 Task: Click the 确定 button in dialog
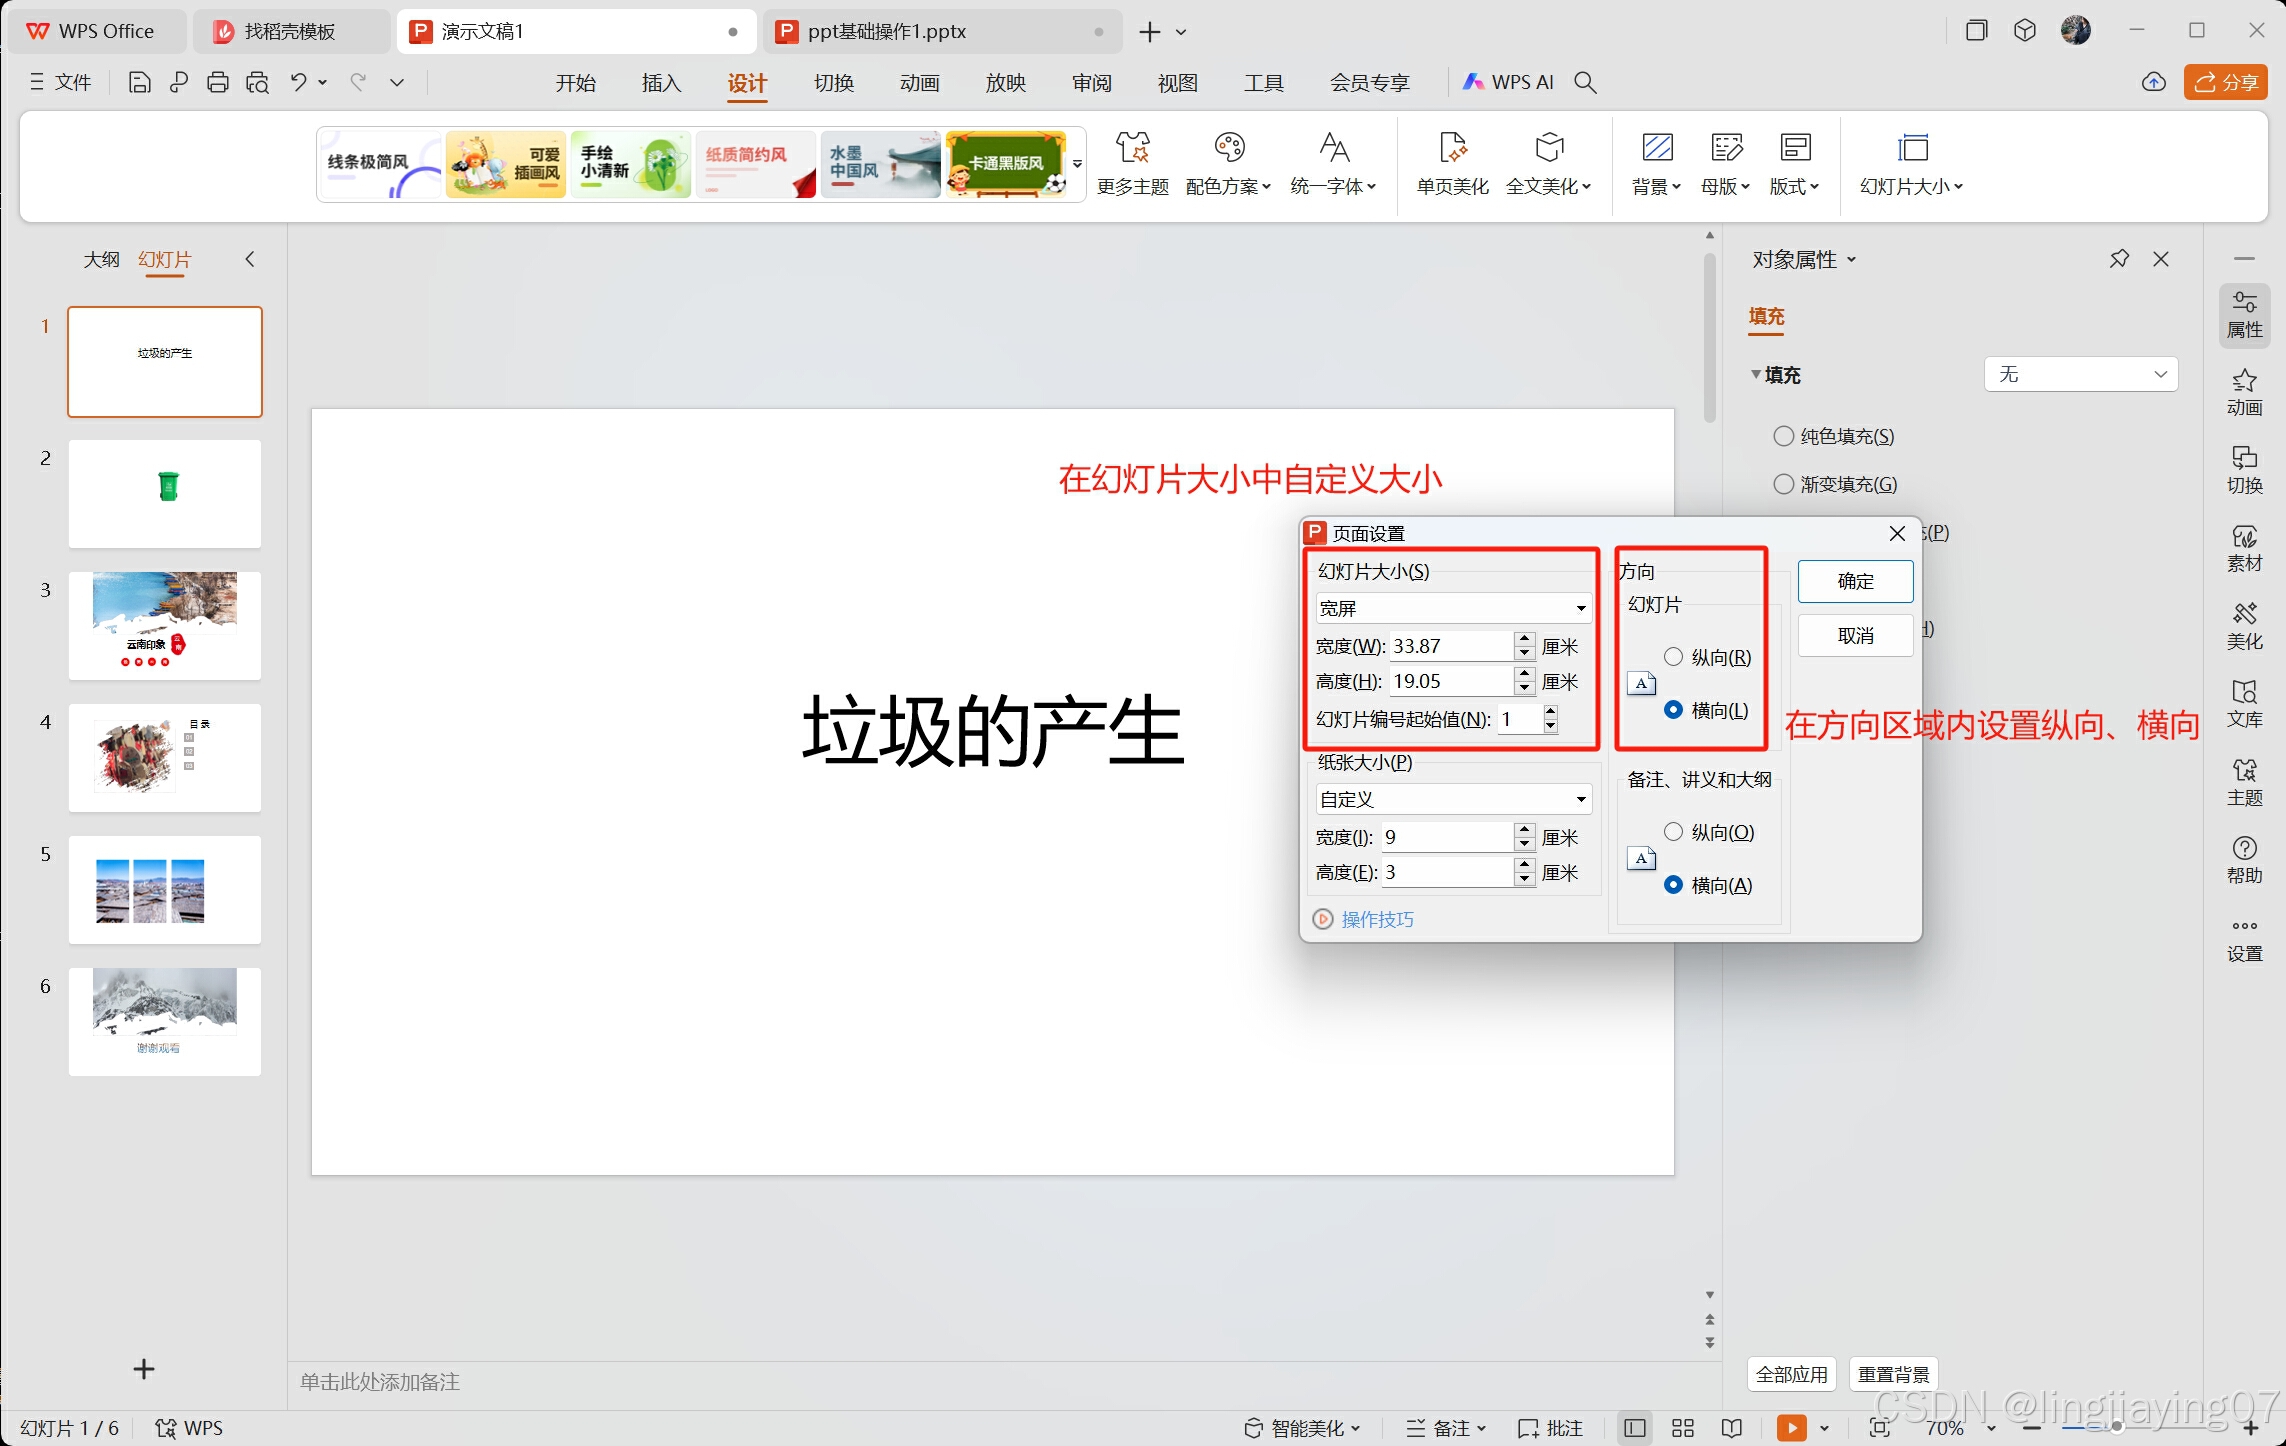coord(1854,581)
